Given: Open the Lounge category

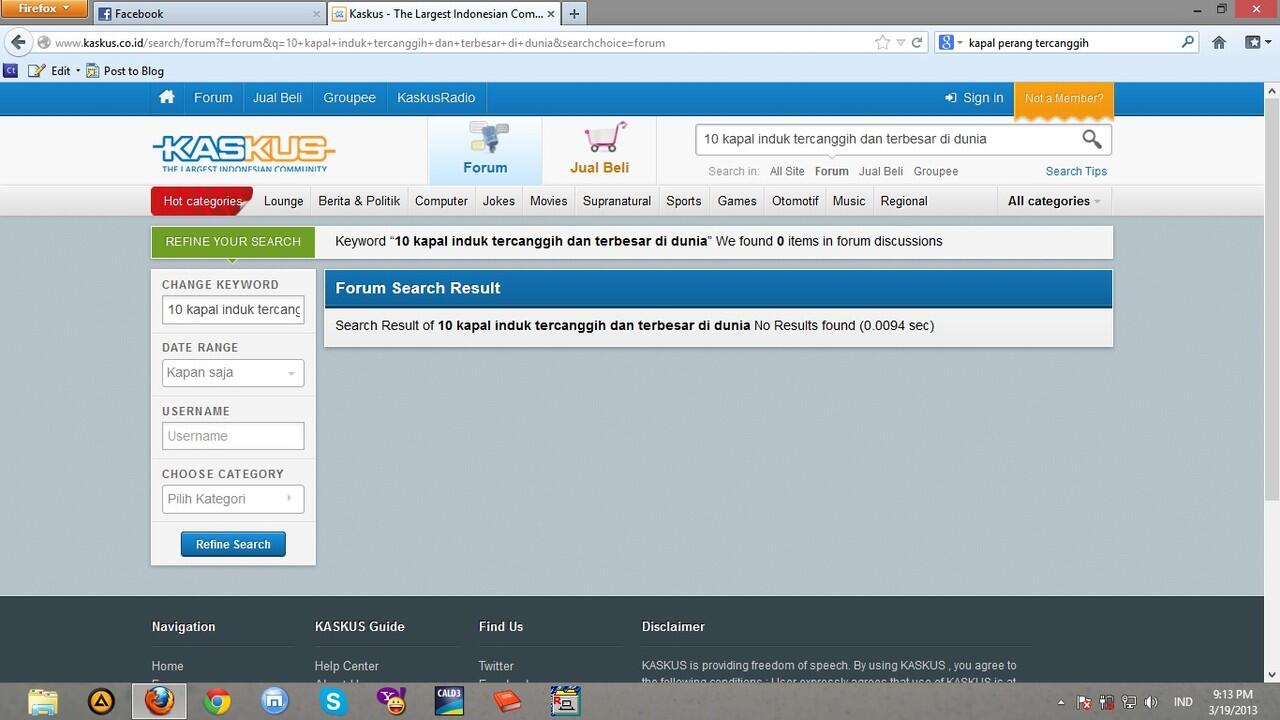Looking at the screenshot, I should (x=283, y=201).
